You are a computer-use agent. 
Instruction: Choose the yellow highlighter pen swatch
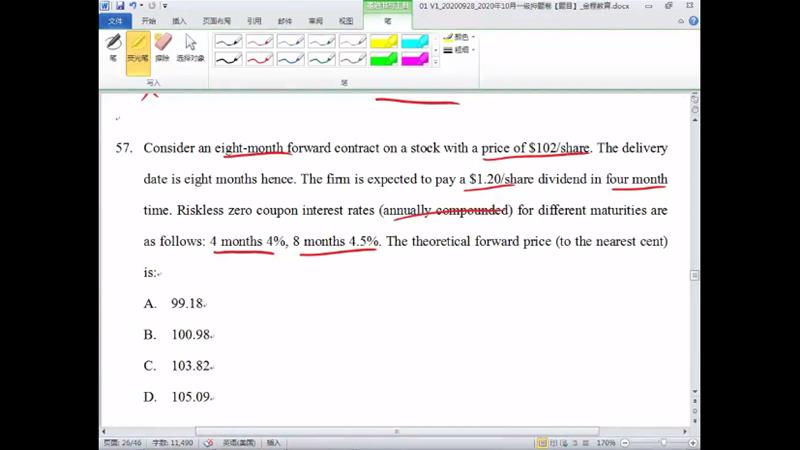383,42
